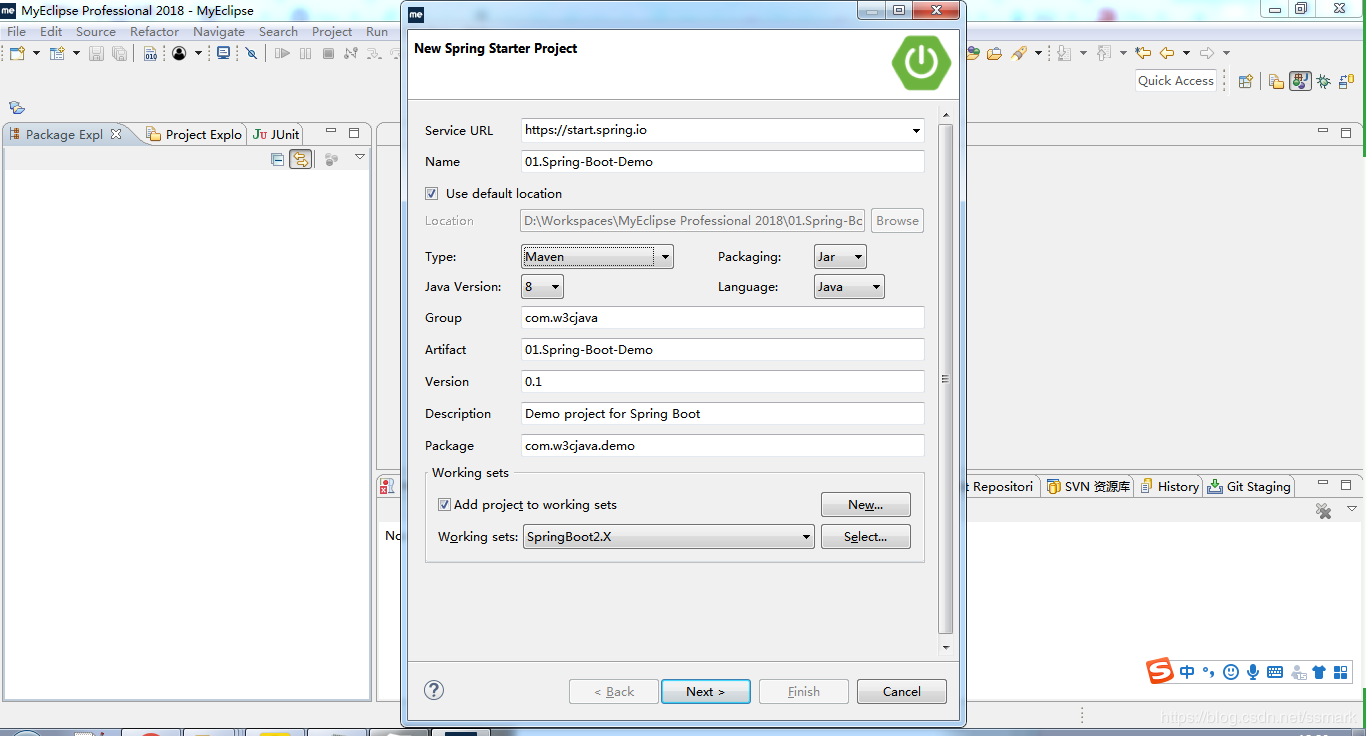
Task: Click the Next button
Action: [x=705, y=692]
